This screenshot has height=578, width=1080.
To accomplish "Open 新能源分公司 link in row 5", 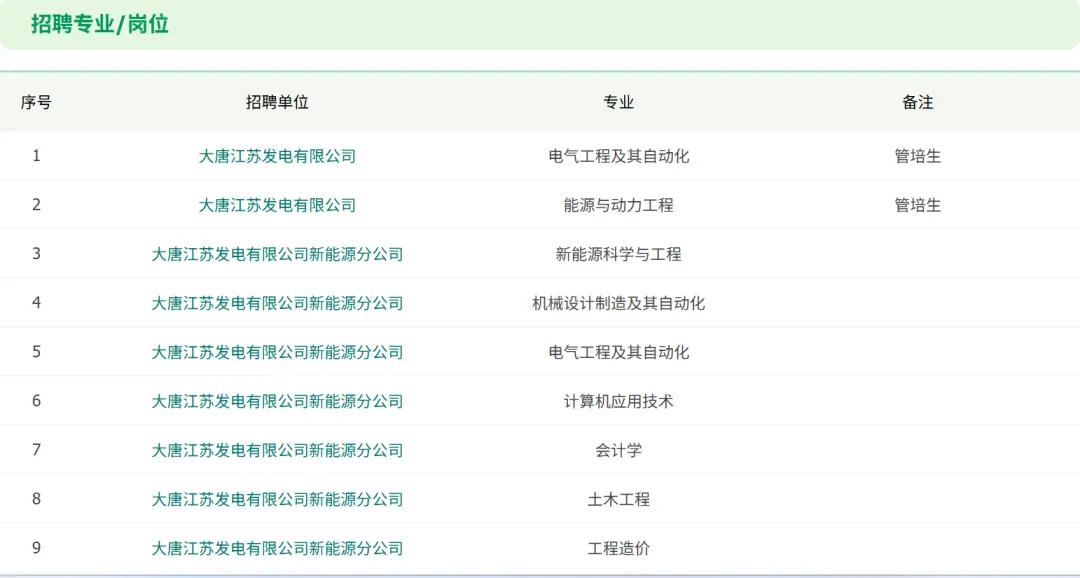I will coord(277,353).
